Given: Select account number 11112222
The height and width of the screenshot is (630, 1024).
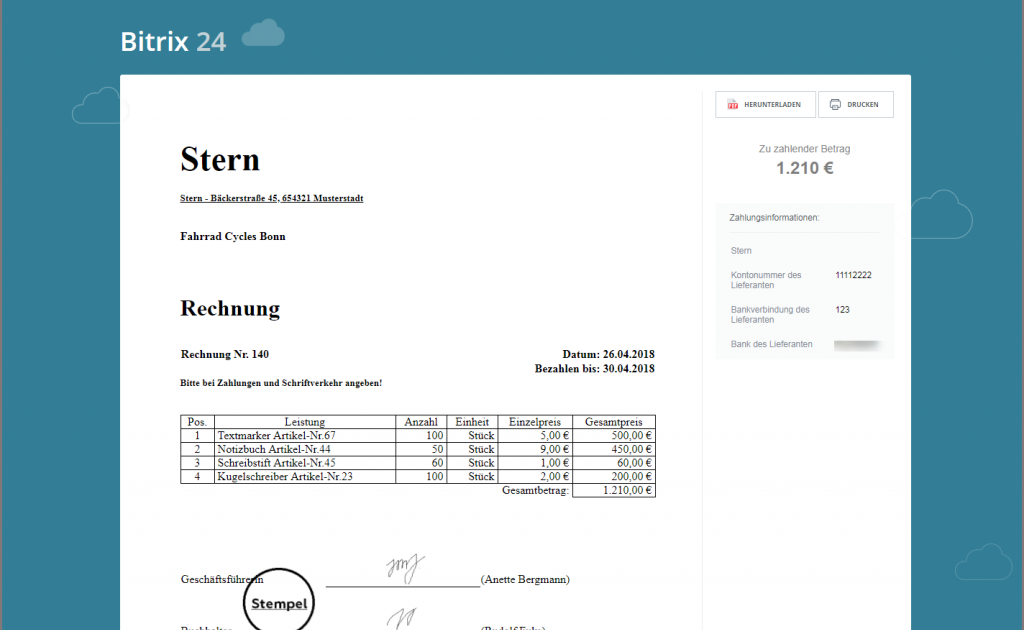Looking at the screenshot, I should pos(854,276).
